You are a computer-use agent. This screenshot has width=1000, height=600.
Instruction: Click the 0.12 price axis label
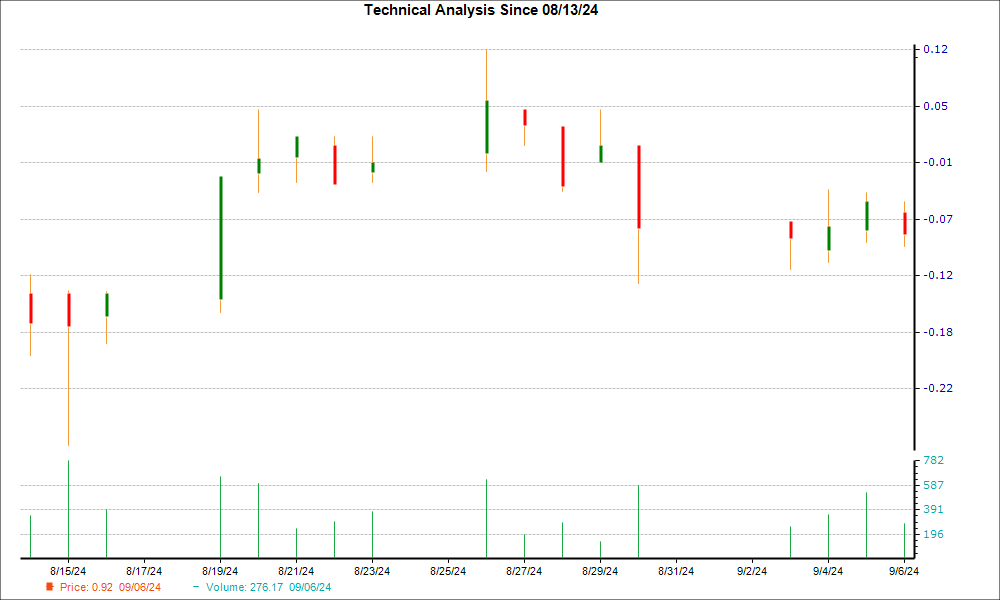(x=935, y=50)
